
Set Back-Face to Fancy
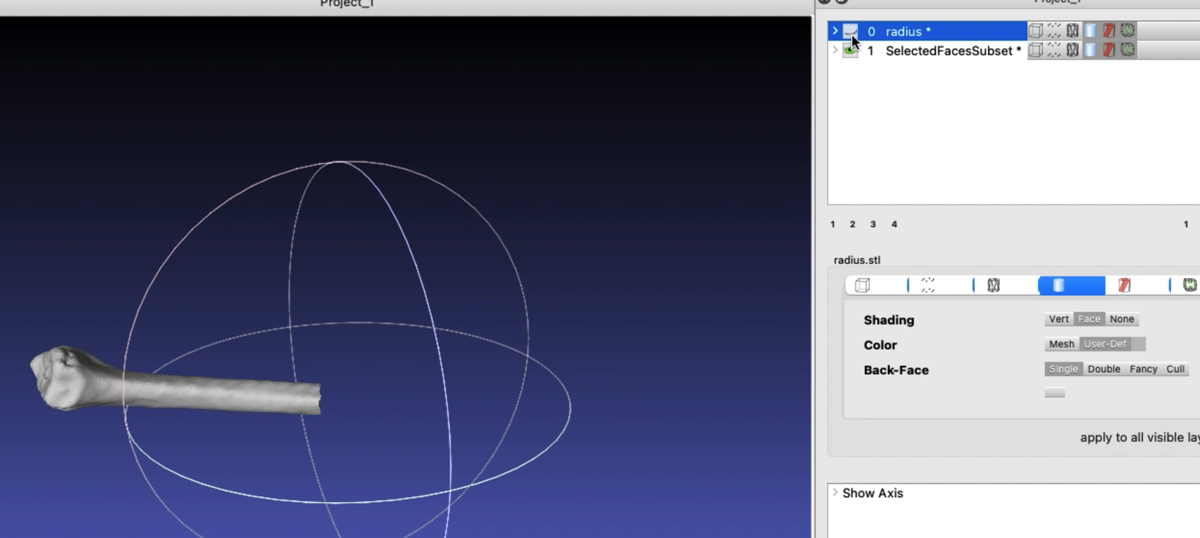click(x=1143, y=369)
